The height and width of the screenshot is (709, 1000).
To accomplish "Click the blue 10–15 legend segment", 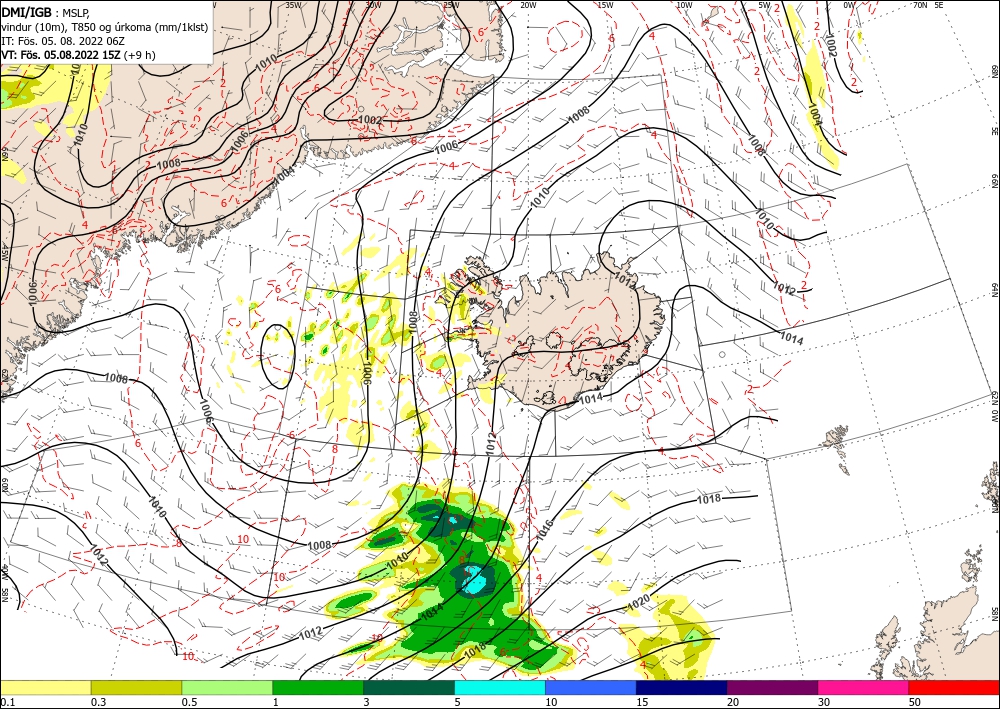I will (591, 687).
